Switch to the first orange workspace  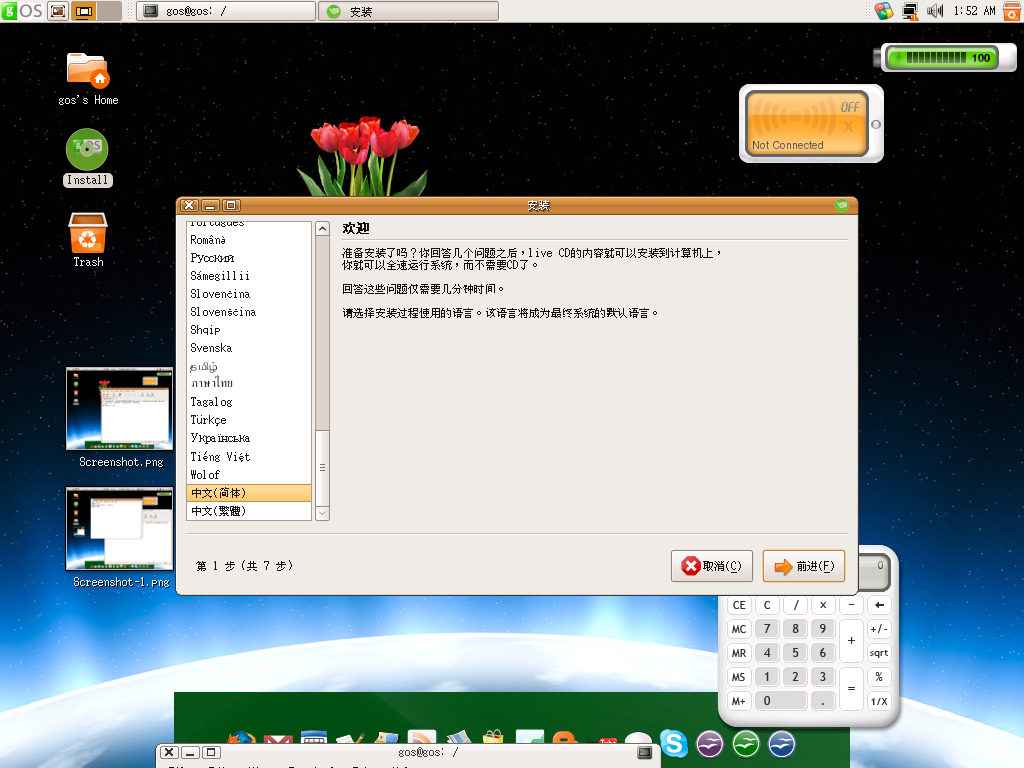84,11
